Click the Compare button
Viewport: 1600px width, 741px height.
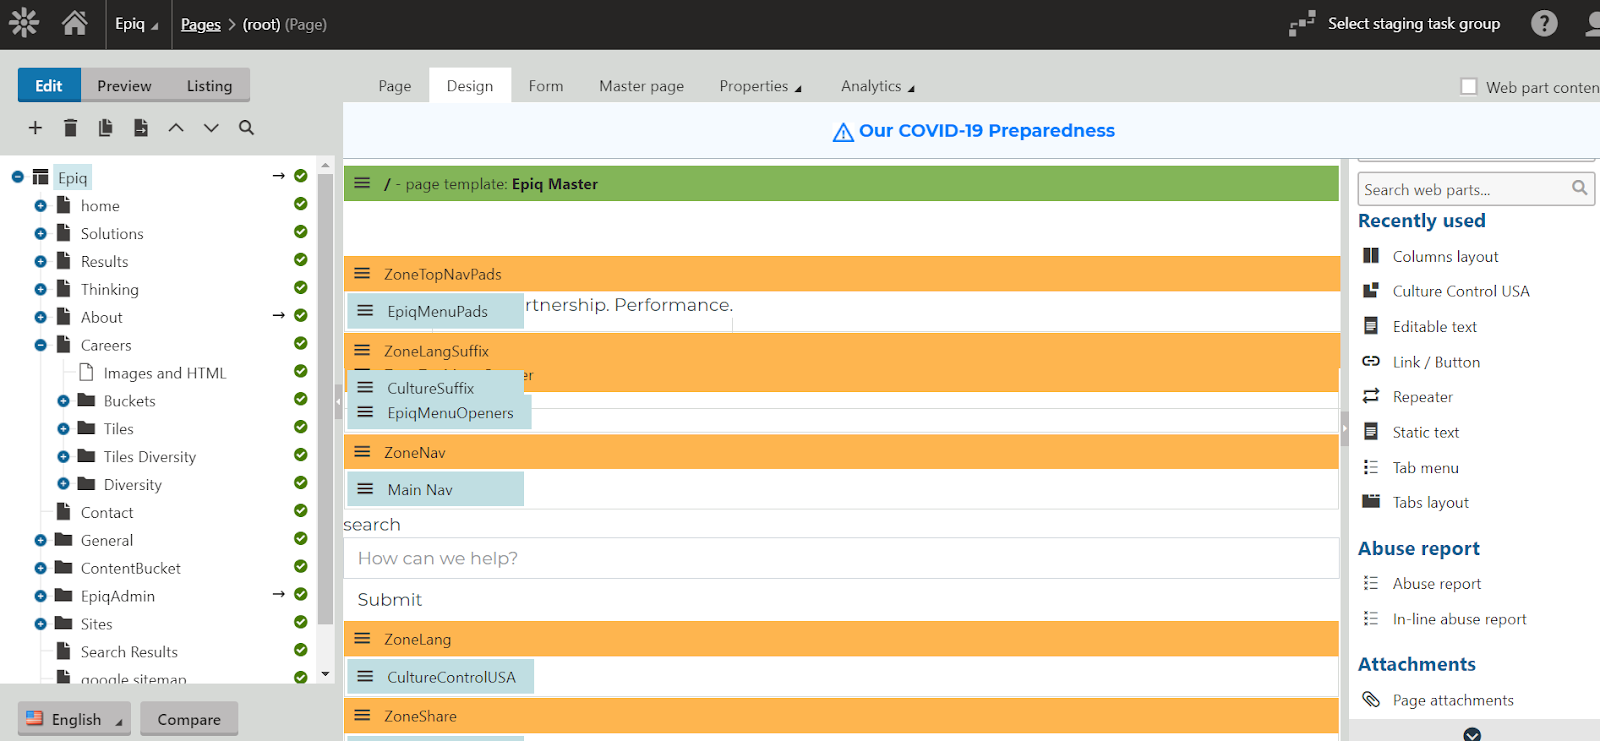coord(189,719)
